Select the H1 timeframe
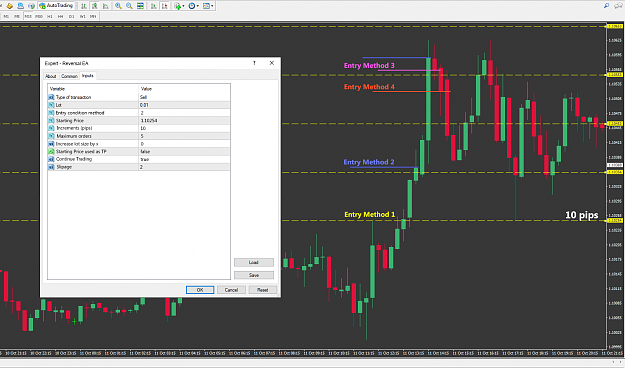This screenshot has height=368, width=625. [x=50, y=16]
